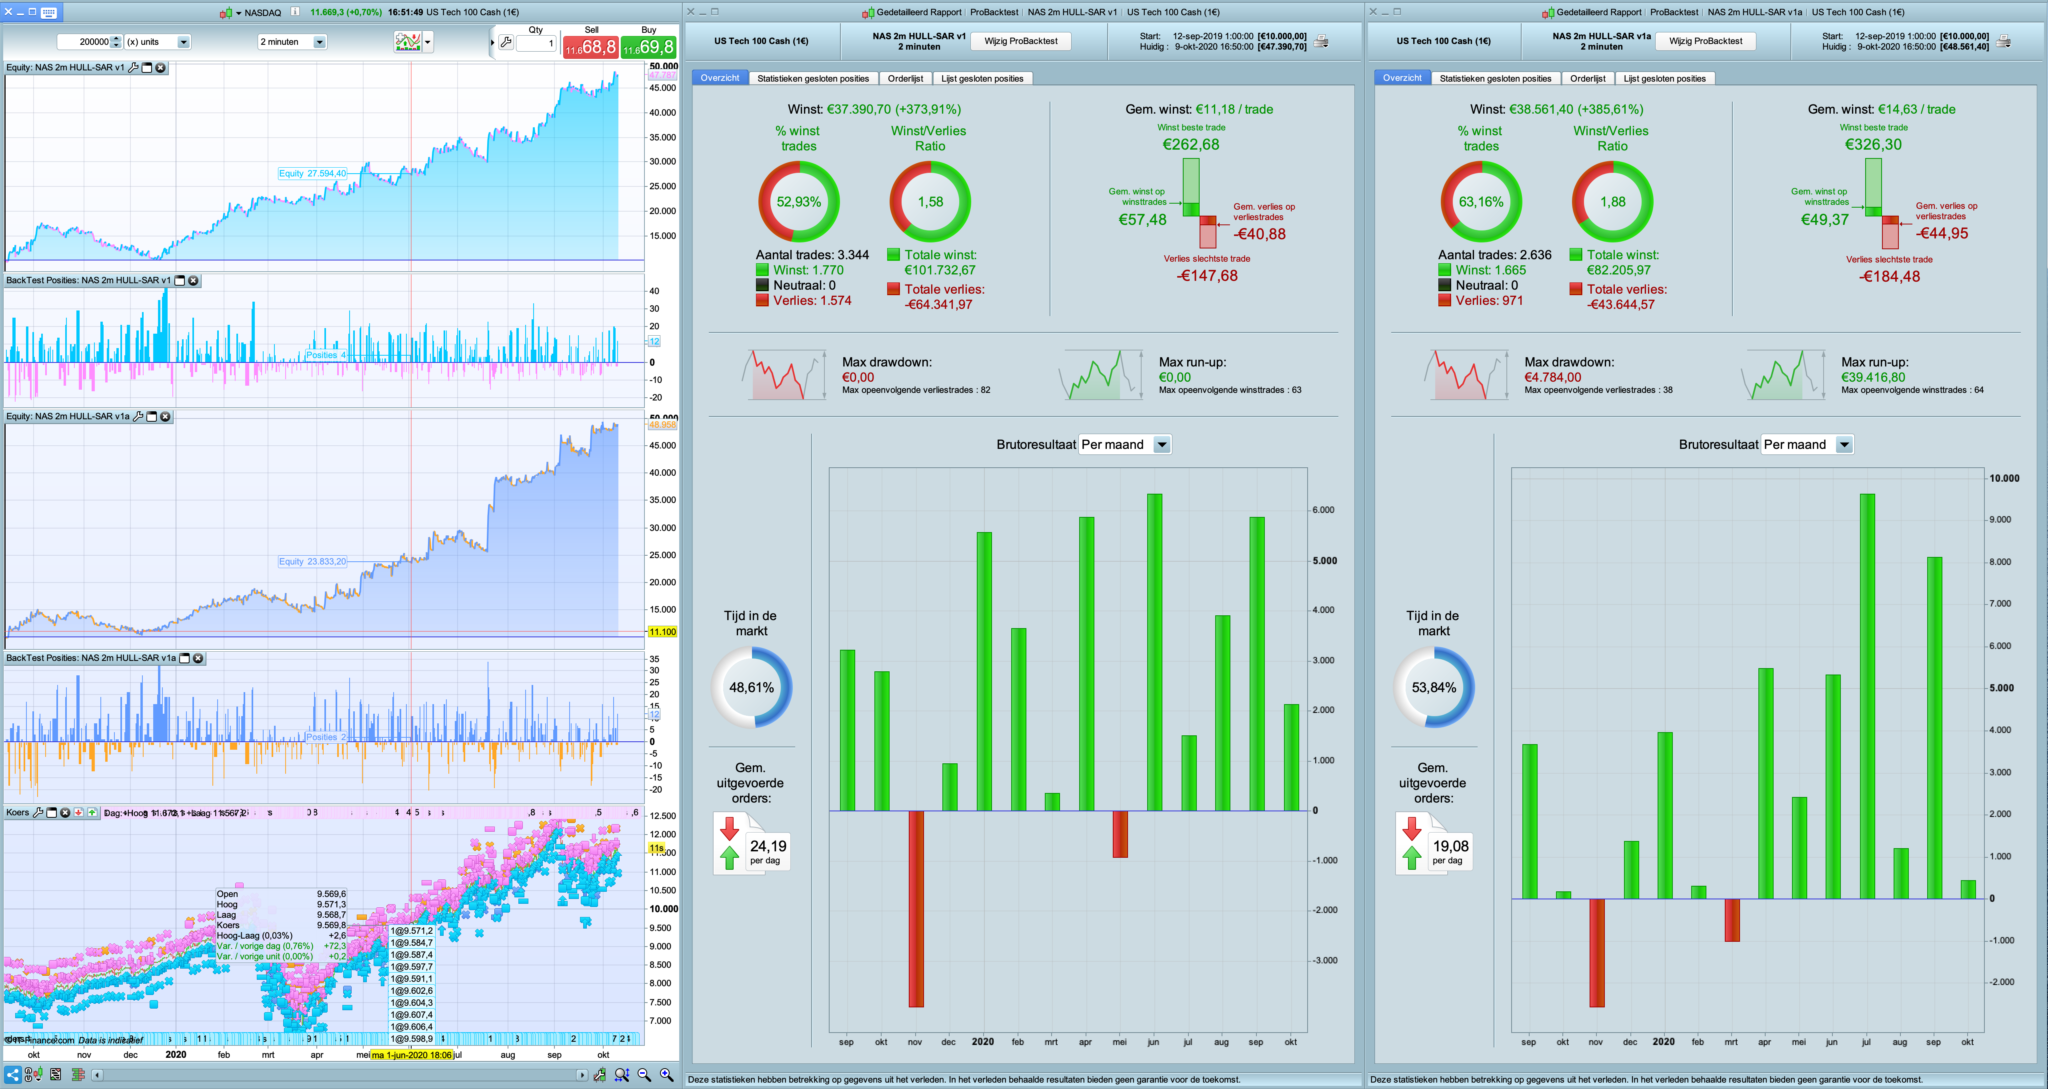The height and width of the screenshot is (1089, 2048).
Task: Open the 2 minuten timeframe dropdown
Action: point(319,42)
